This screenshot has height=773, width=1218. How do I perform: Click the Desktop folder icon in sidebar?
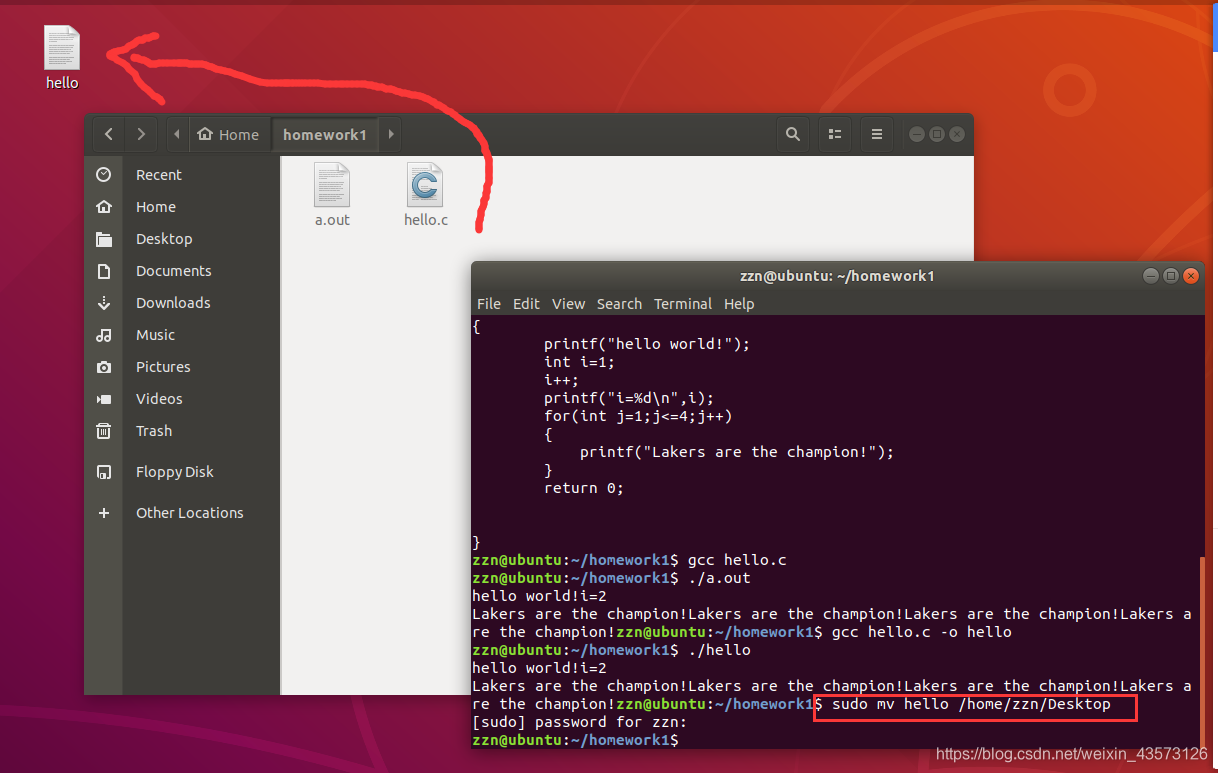(104, 239)
